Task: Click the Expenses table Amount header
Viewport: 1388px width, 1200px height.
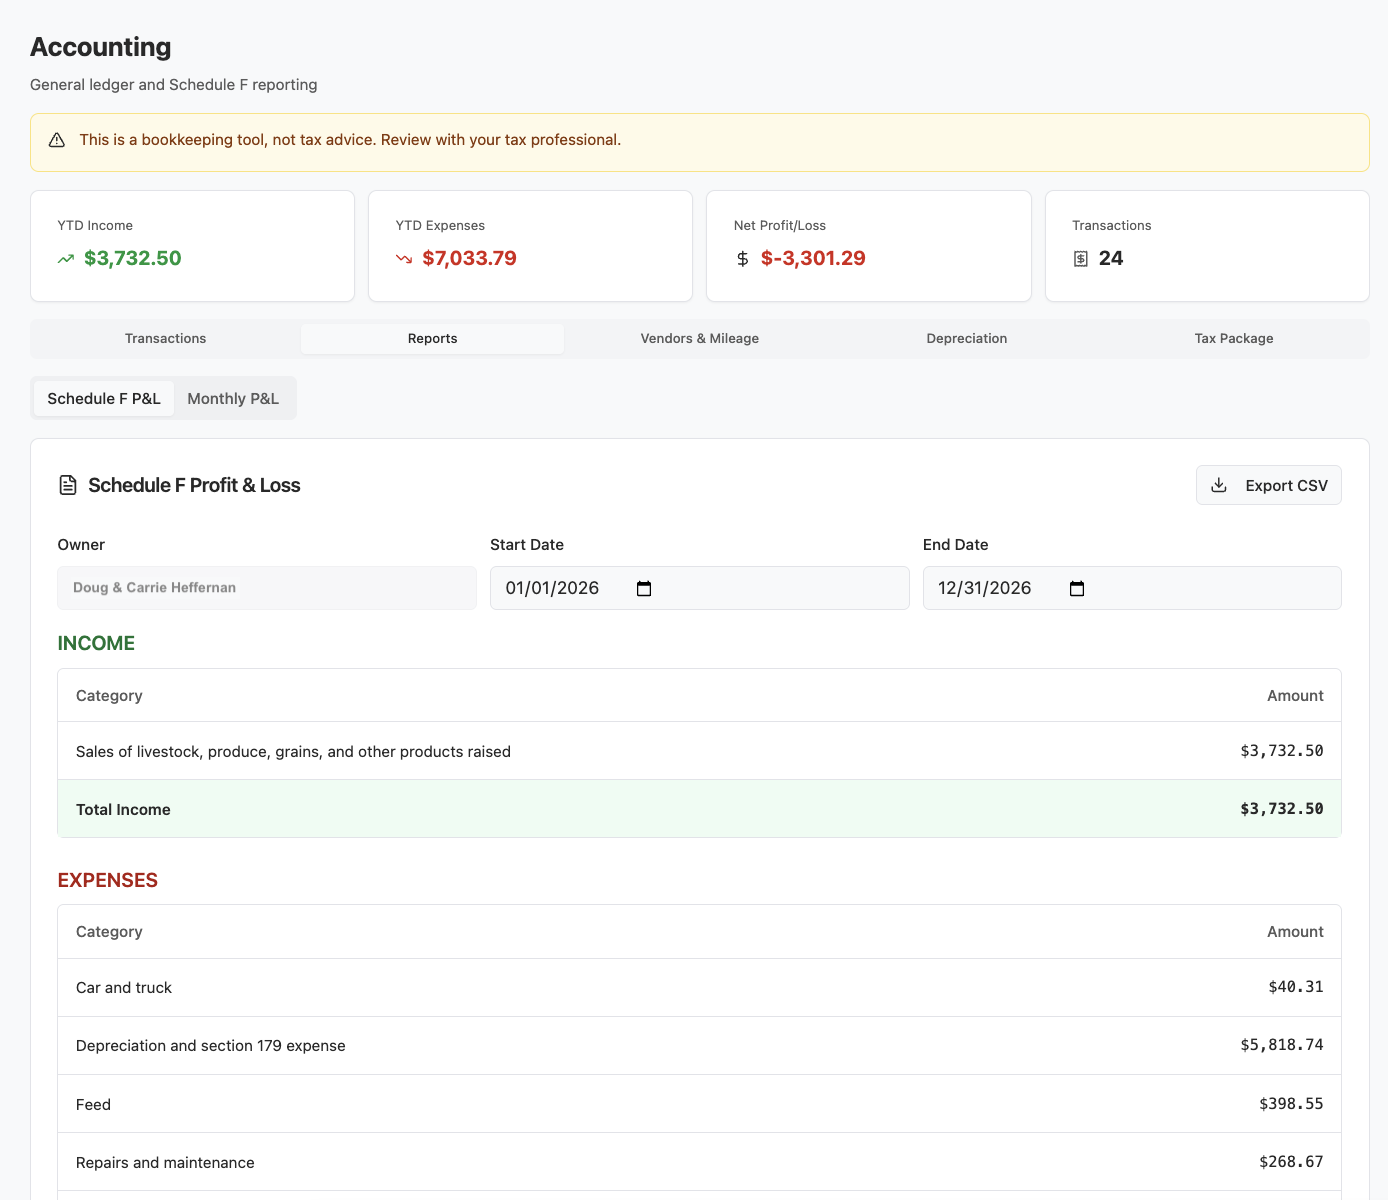Action: click(1295, 932)
